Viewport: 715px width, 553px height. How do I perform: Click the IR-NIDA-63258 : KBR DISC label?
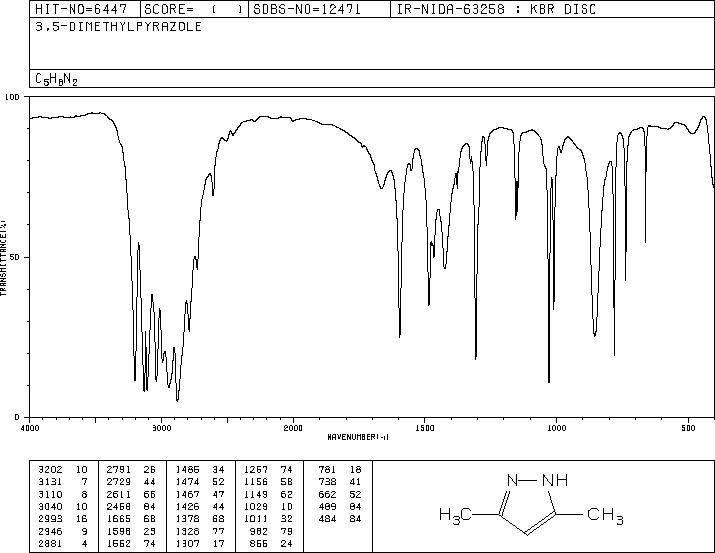[496, 9]
